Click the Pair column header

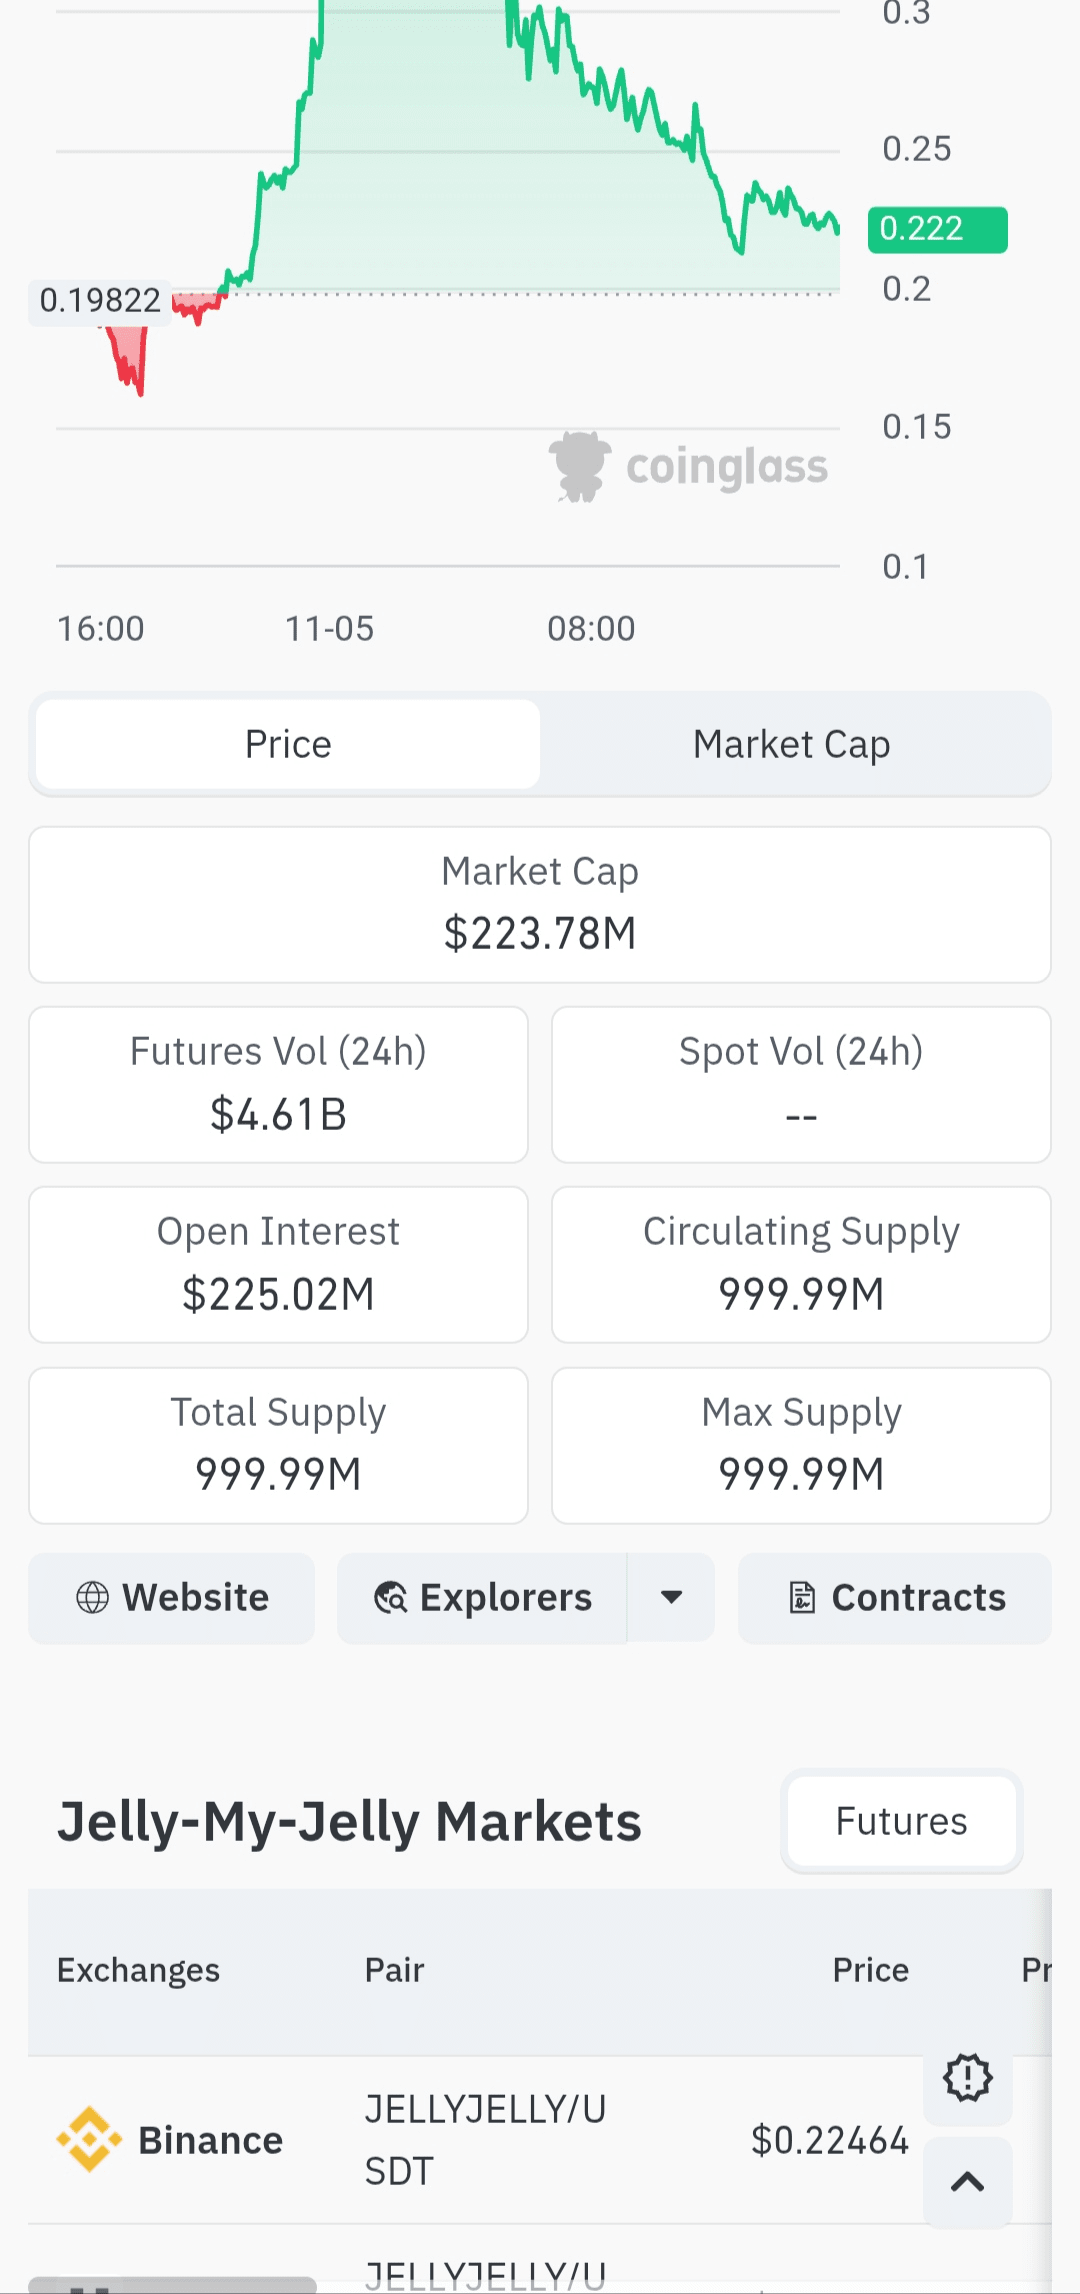[394, 1970]
